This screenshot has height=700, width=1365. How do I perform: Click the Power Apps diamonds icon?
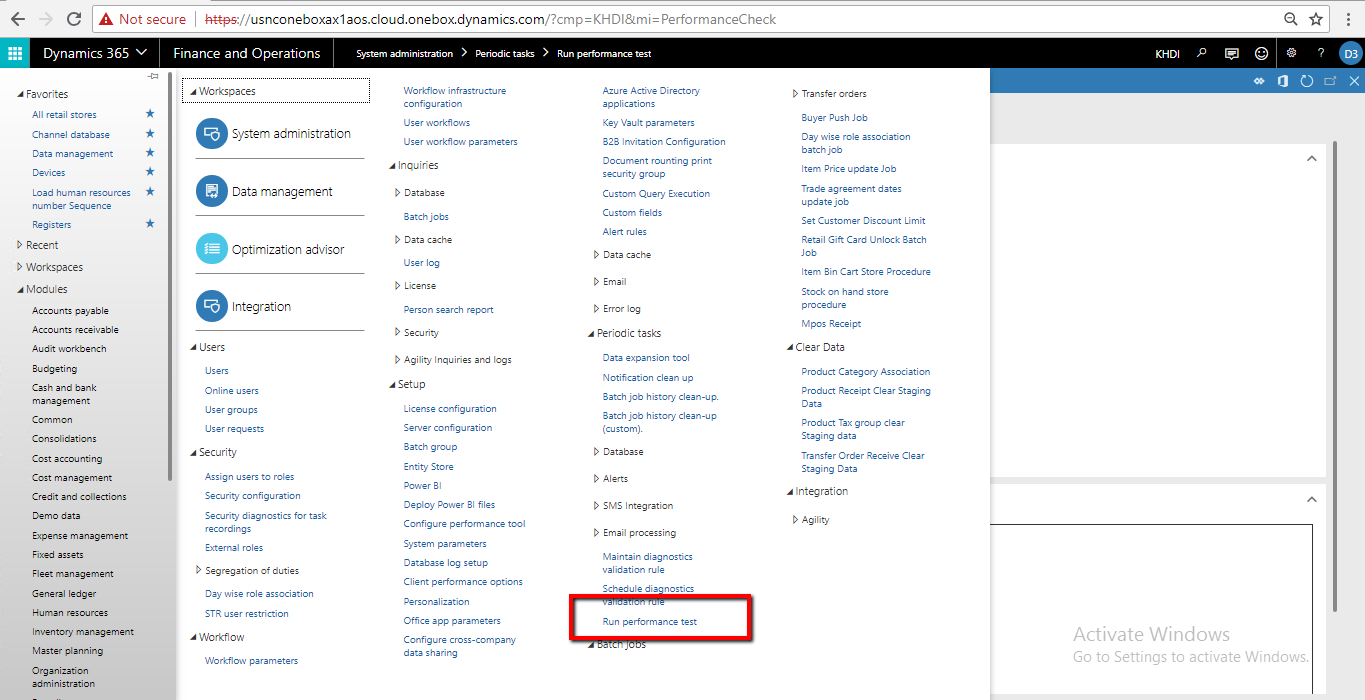pyautogui.click(x=1260, y=81)
